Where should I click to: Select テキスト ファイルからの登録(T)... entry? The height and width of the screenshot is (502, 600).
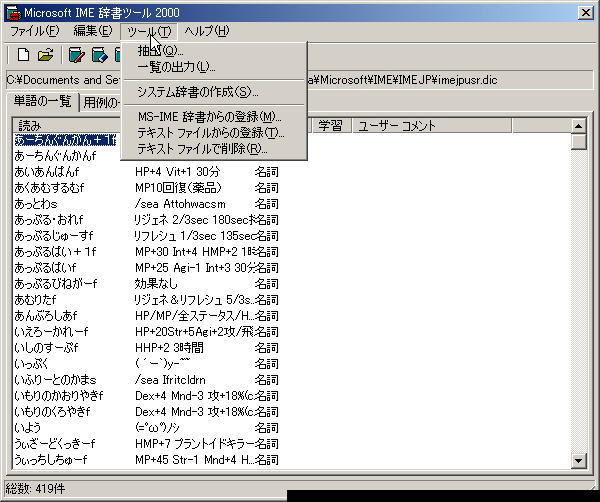pos(214,132)
